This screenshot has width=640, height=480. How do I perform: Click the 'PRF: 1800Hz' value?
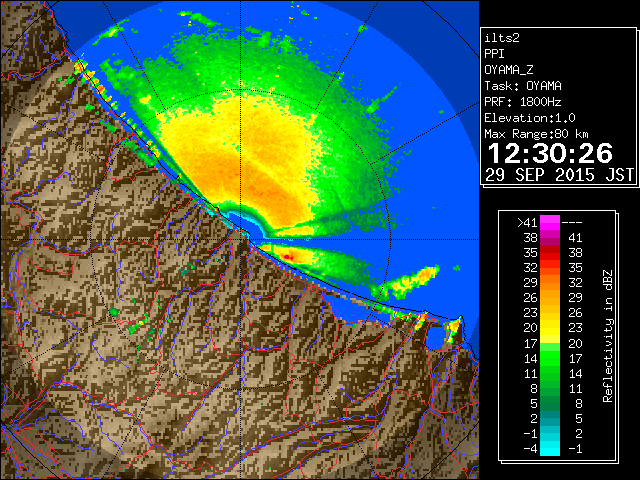tap(523, 102)
